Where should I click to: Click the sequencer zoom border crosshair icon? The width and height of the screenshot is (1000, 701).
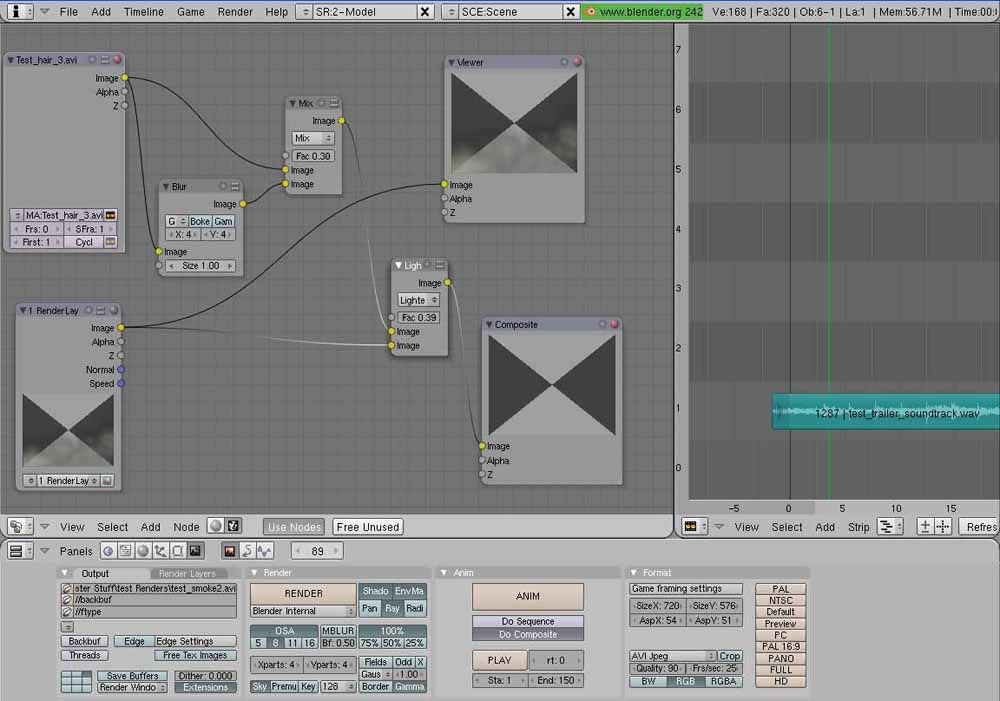tap(943, 526)
